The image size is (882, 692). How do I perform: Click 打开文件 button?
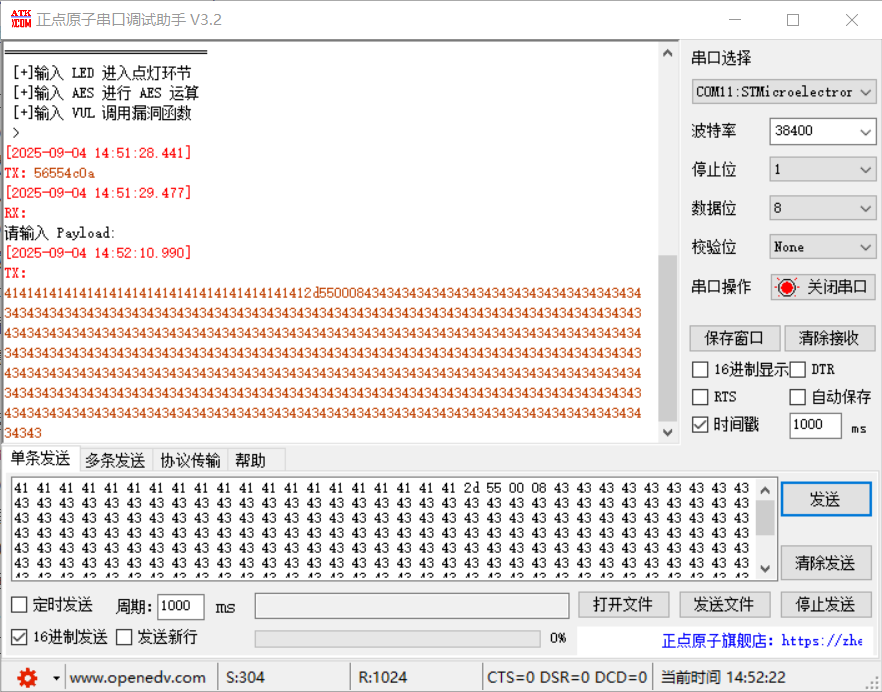tap(623, 605)
